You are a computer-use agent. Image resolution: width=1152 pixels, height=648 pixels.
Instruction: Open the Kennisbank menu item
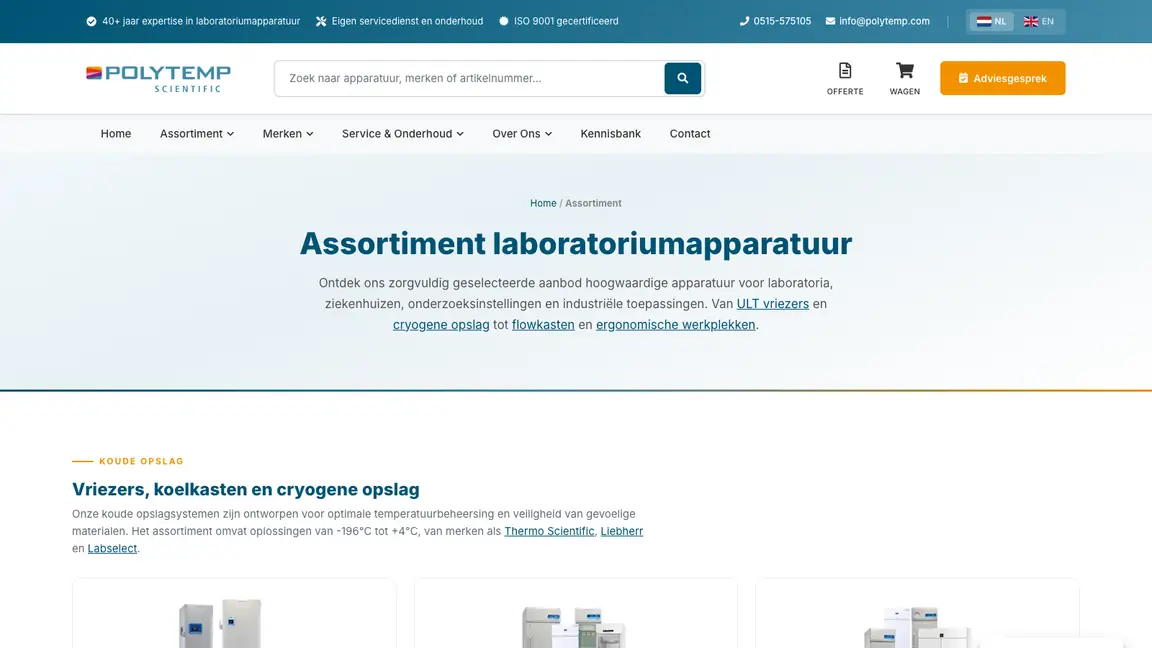(611, 134)
